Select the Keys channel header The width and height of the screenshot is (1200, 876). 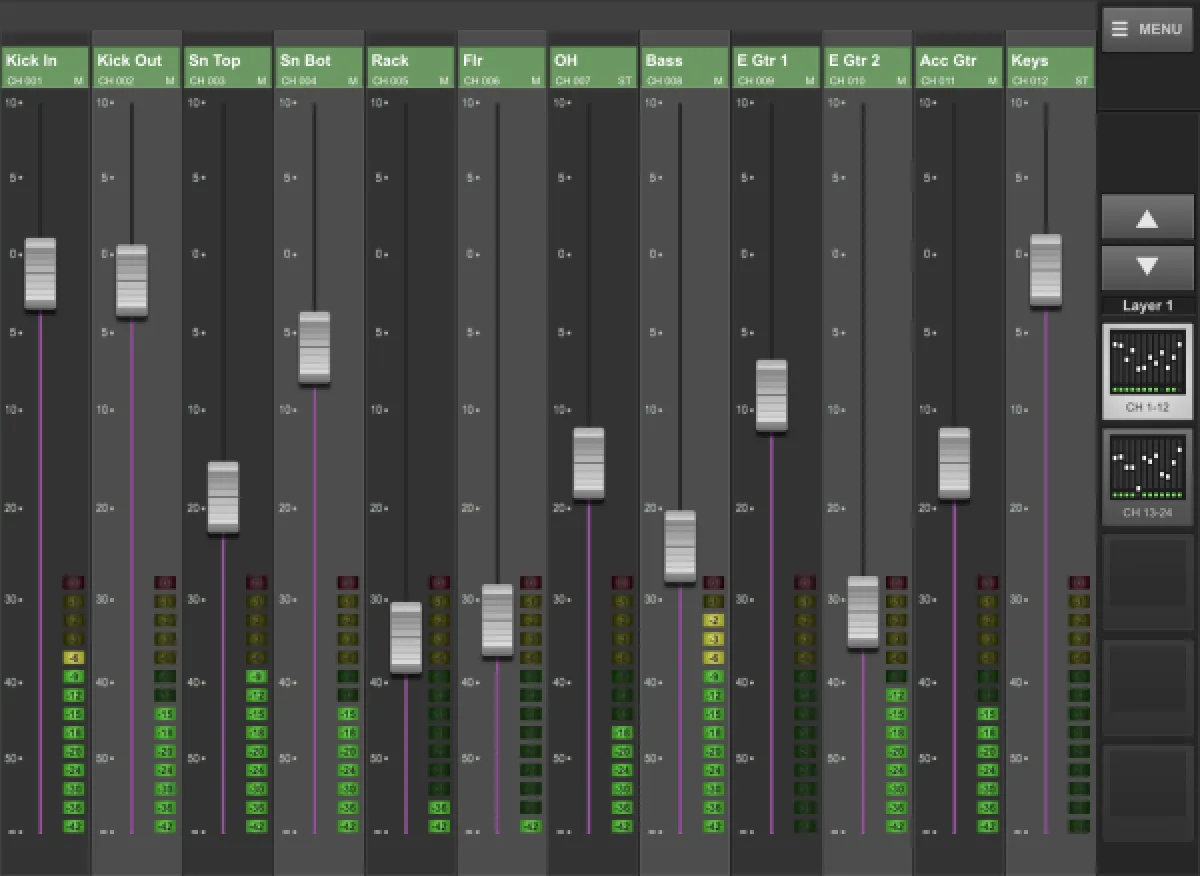point(1051,67)
